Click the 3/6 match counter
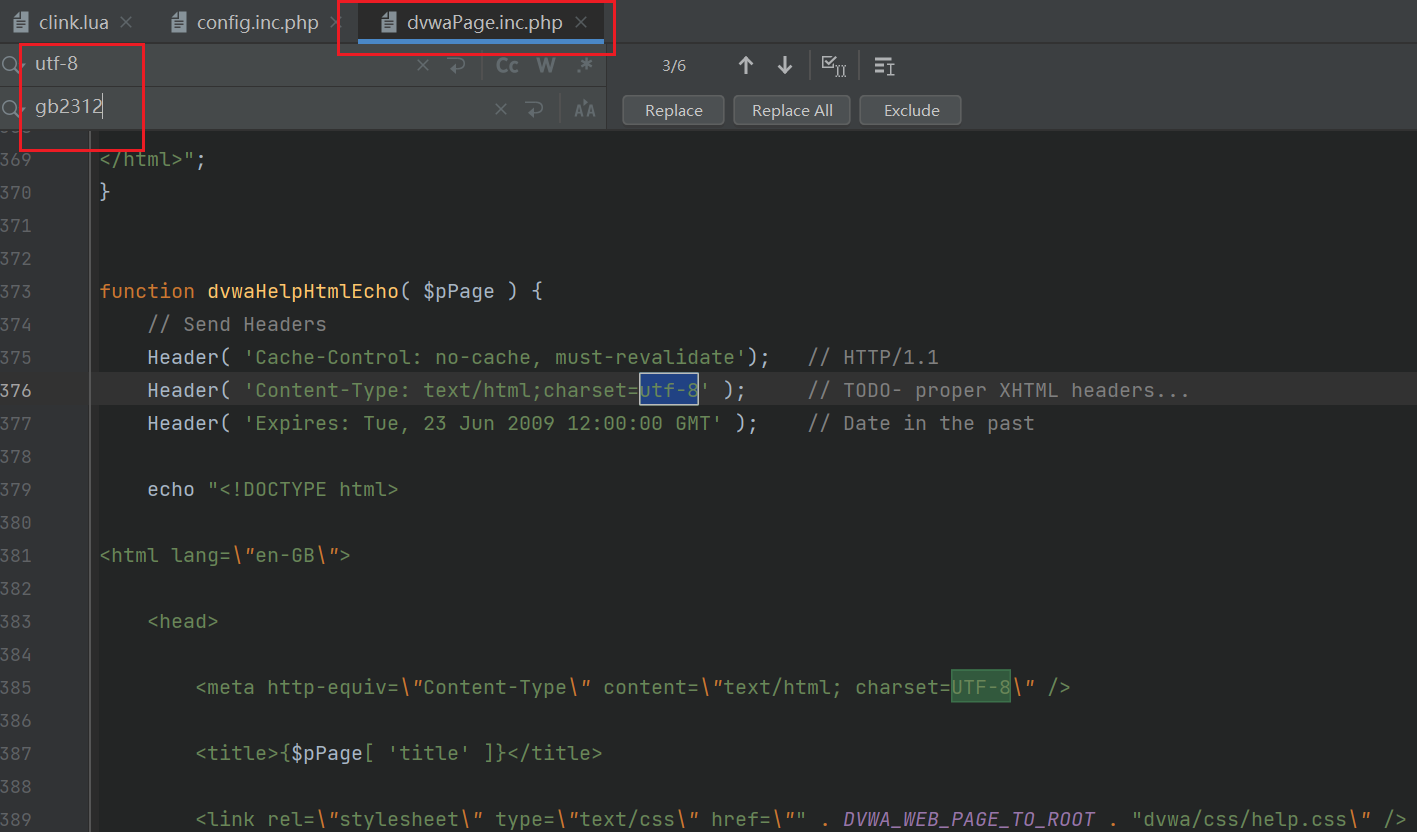The height and width of the screenshot is (832, 1417). tap(674, 66)
